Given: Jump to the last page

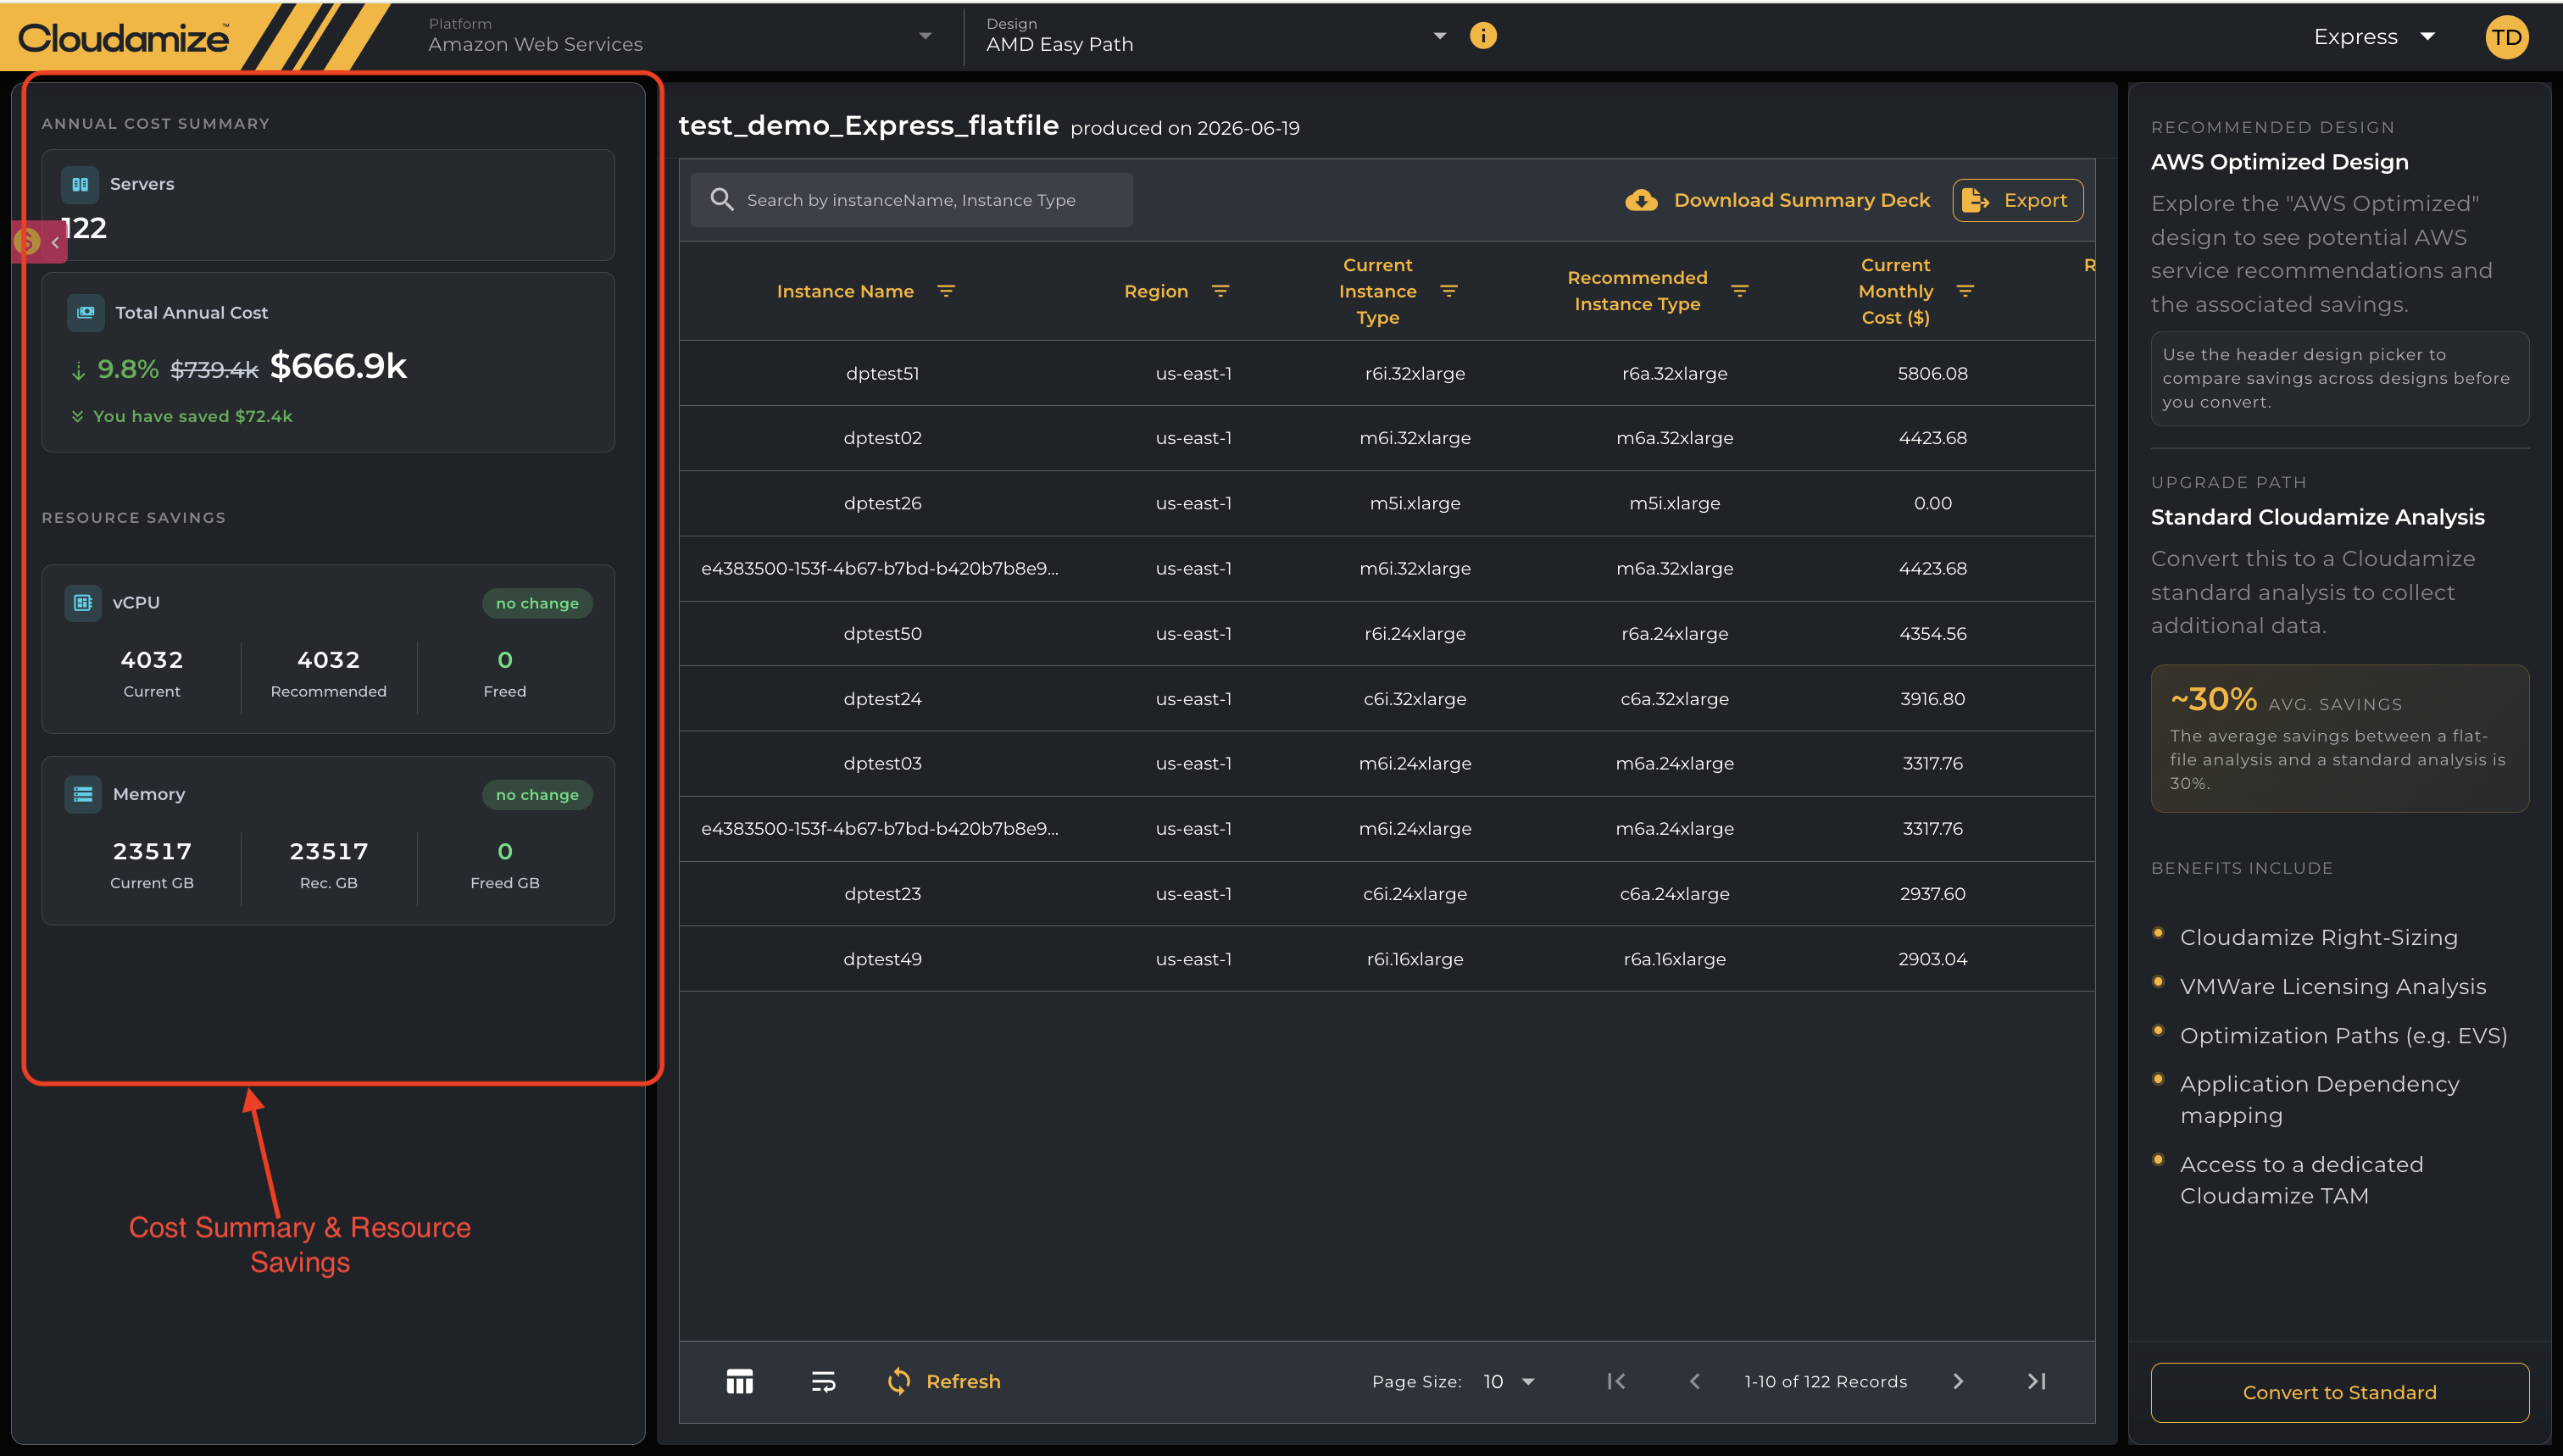Looking at the screenshot, I should (x=2037, y=1381).
